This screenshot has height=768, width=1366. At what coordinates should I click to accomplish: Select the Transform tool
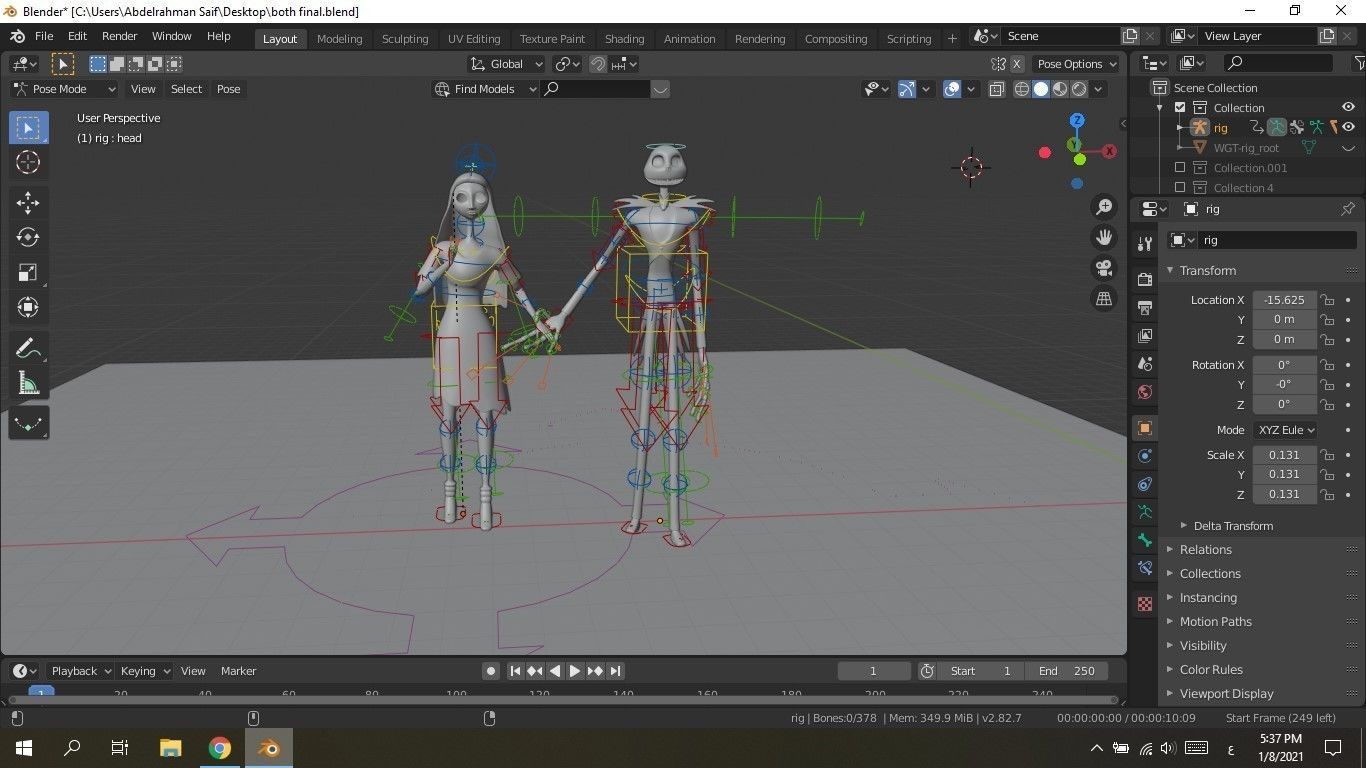[28, 308]
